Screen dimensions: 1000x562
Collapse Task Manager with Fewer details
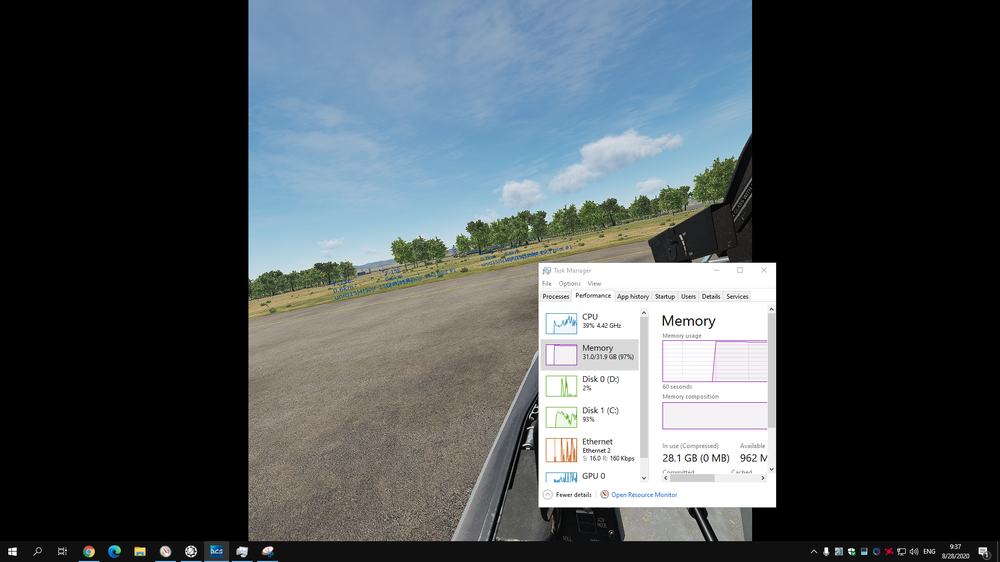tap(567, 495)
